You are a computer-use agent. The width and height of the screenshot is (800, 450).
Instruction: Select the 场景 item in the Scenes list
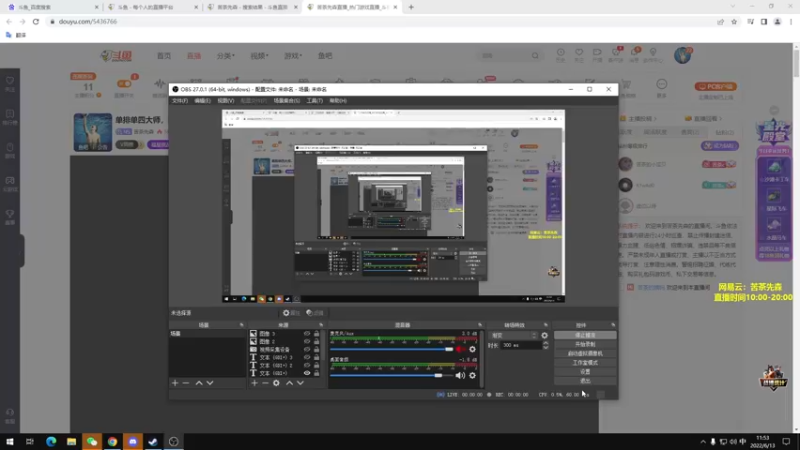pos(207,334)
